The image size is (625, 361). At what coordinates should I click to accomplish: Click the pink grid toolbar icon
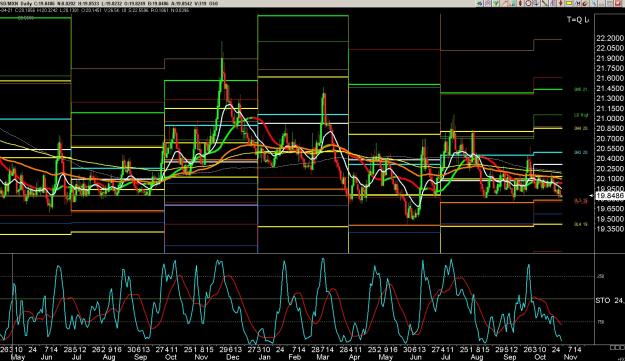pos(487,3)
